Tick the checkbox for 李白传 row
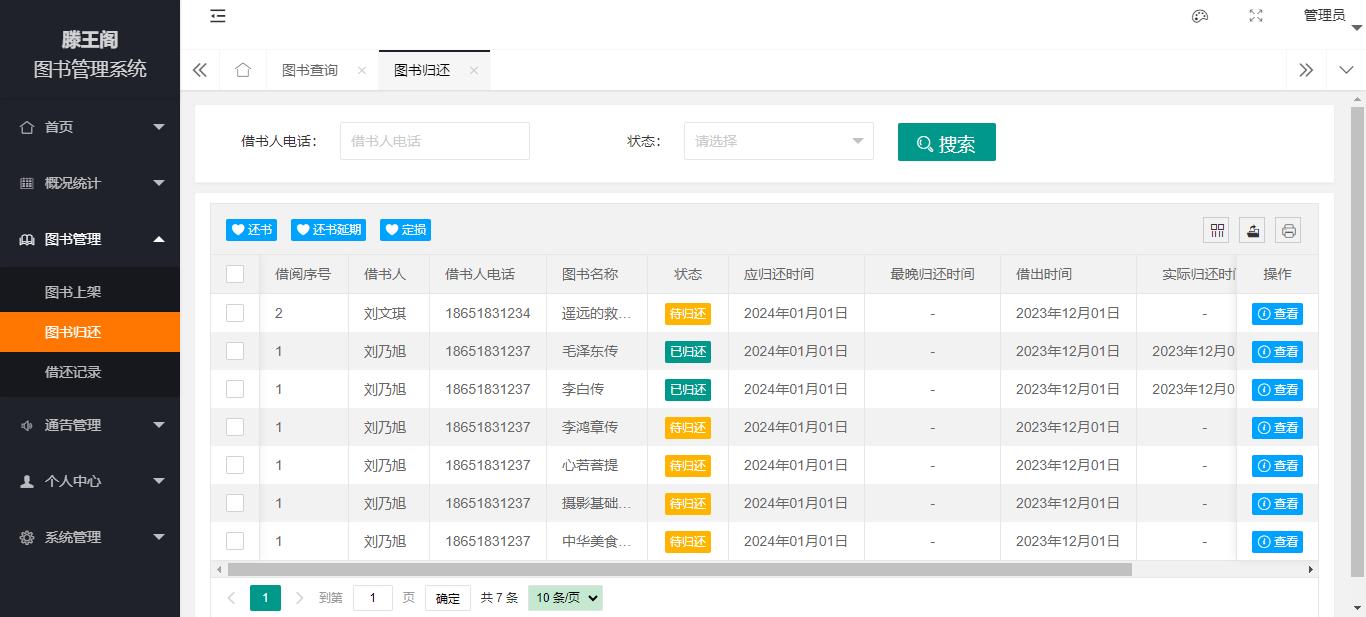Screen dimensions: 1366x617 coord(235,389)
